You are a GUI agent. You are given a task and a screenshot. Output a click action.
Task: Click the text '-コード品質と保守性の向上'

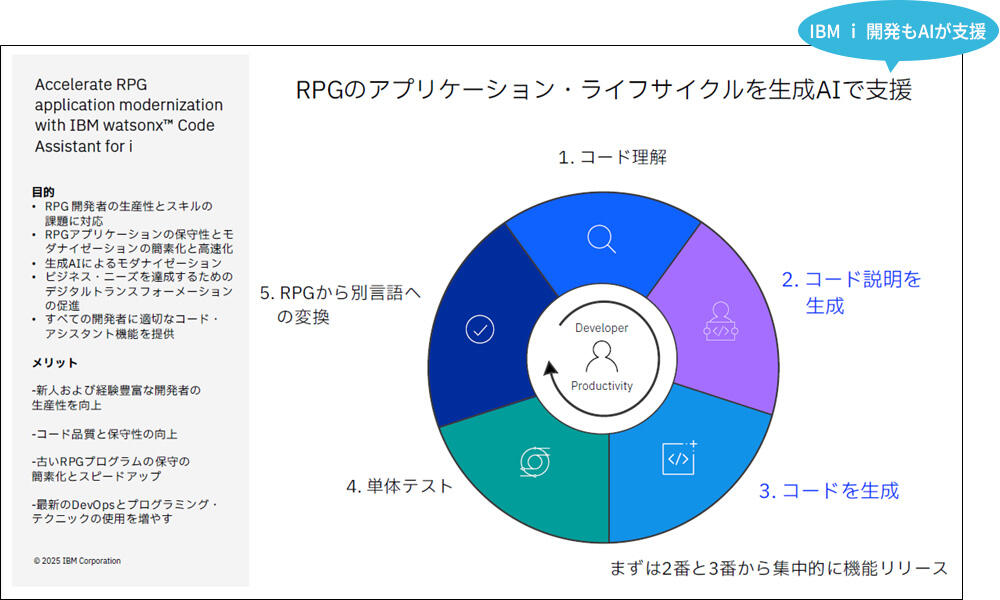coord(105,434)
